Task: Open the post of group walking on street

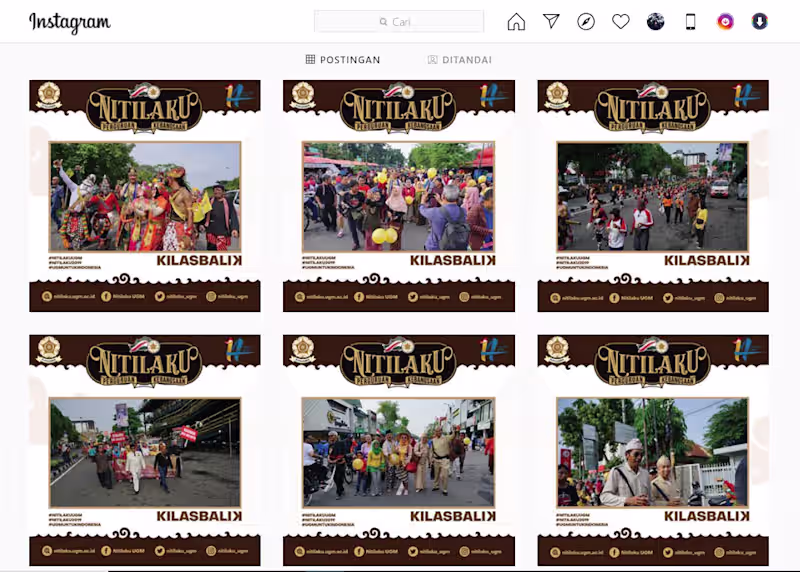Action: (399, 451)
